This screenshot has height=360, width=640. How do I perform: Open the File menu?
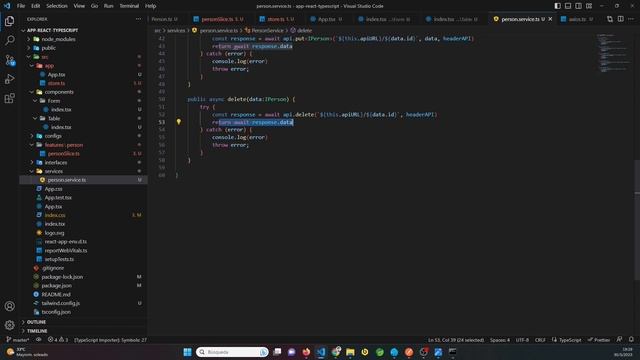[x=21, y=6]
